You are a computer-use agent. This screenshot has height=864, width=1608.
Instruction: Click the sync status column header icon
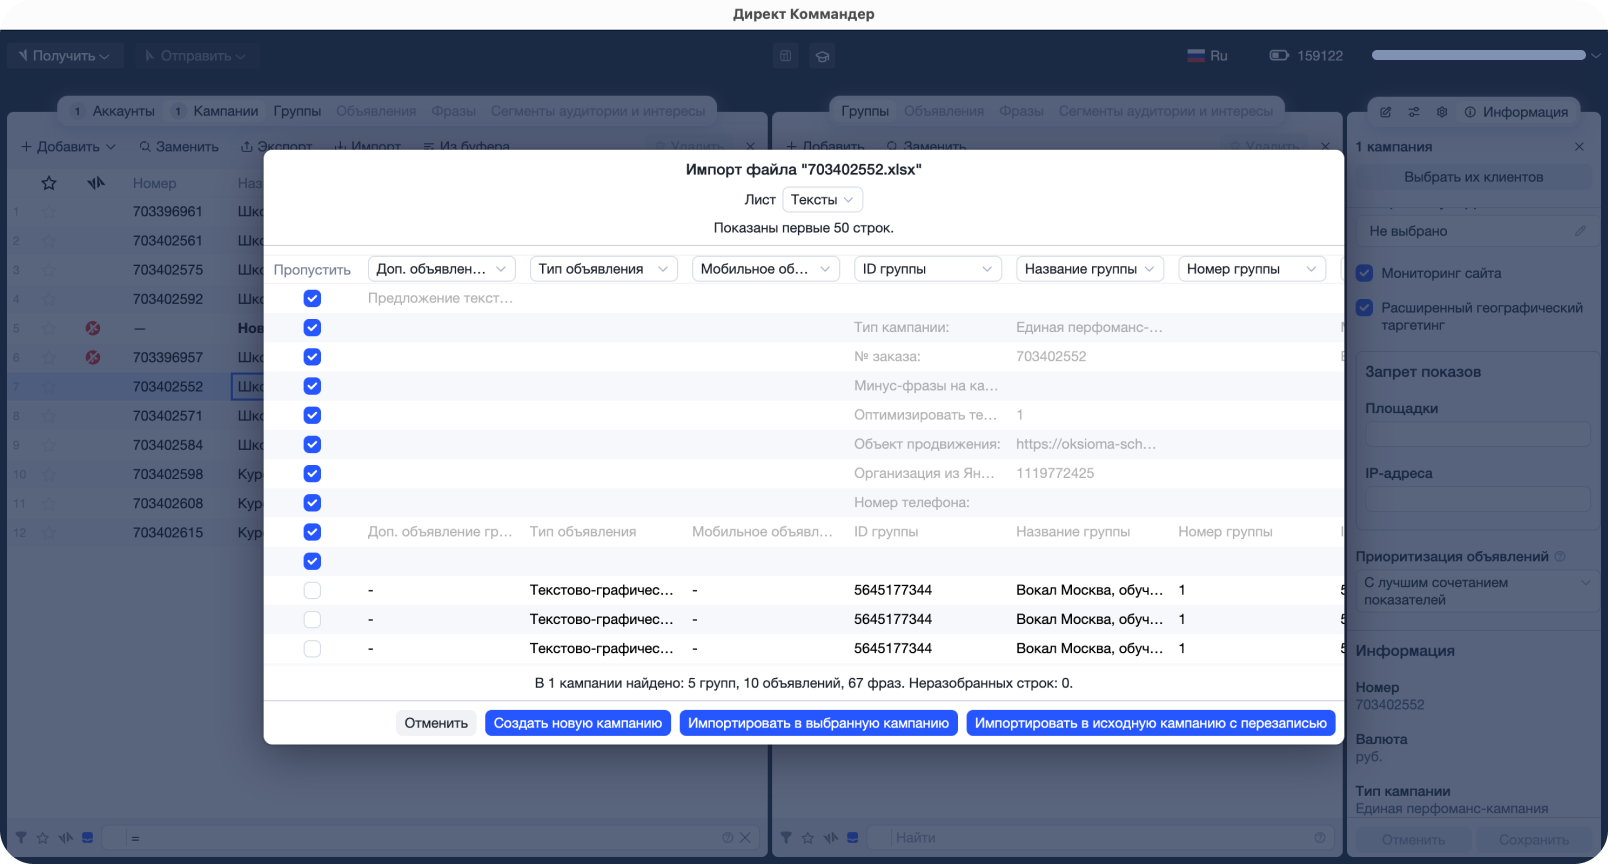pyautogui.click(x=96, y=183)
